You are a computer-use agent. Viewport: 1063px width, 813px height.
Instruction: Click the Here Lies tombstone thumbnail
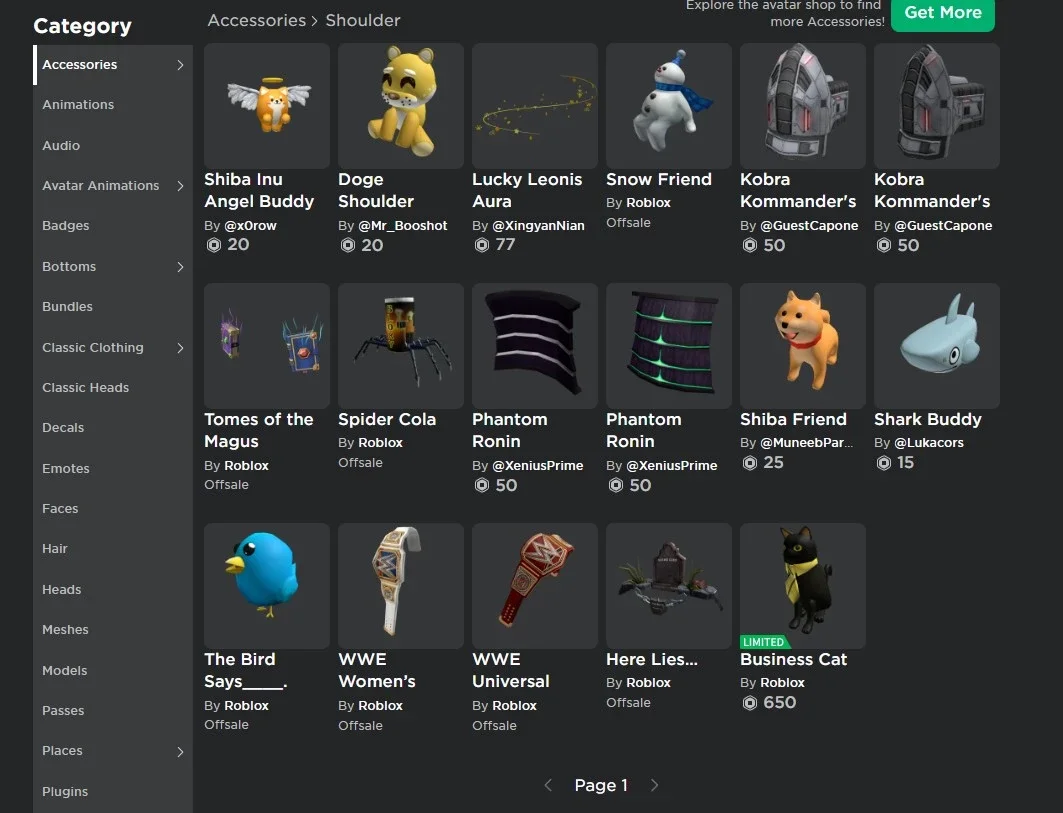point(668,586)
